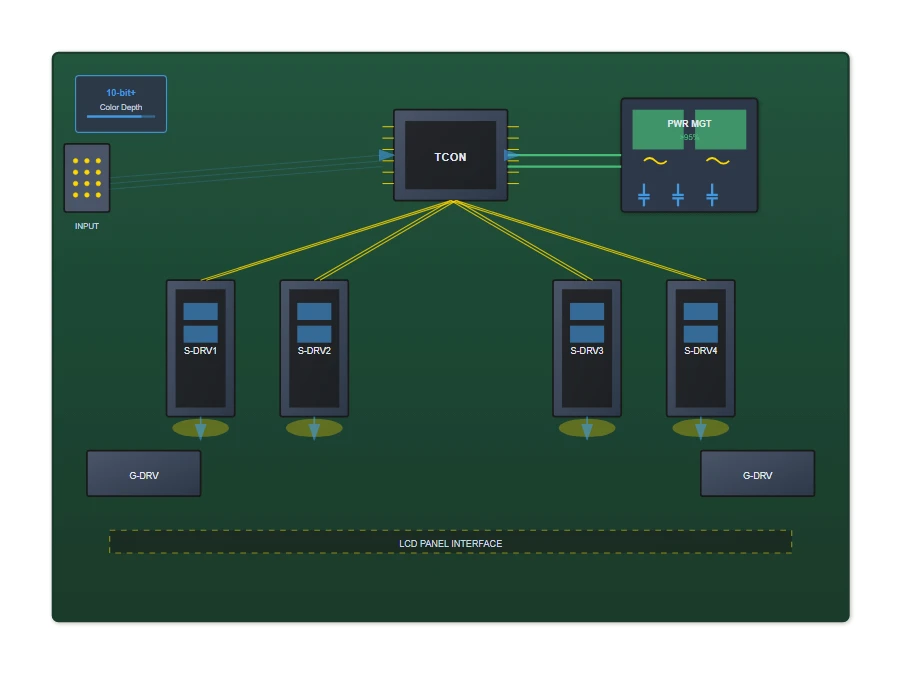Click the output arrow below S-DRV1
This screenshot has width=904, height=677.
pyautogui.click(x=201, y=428)
